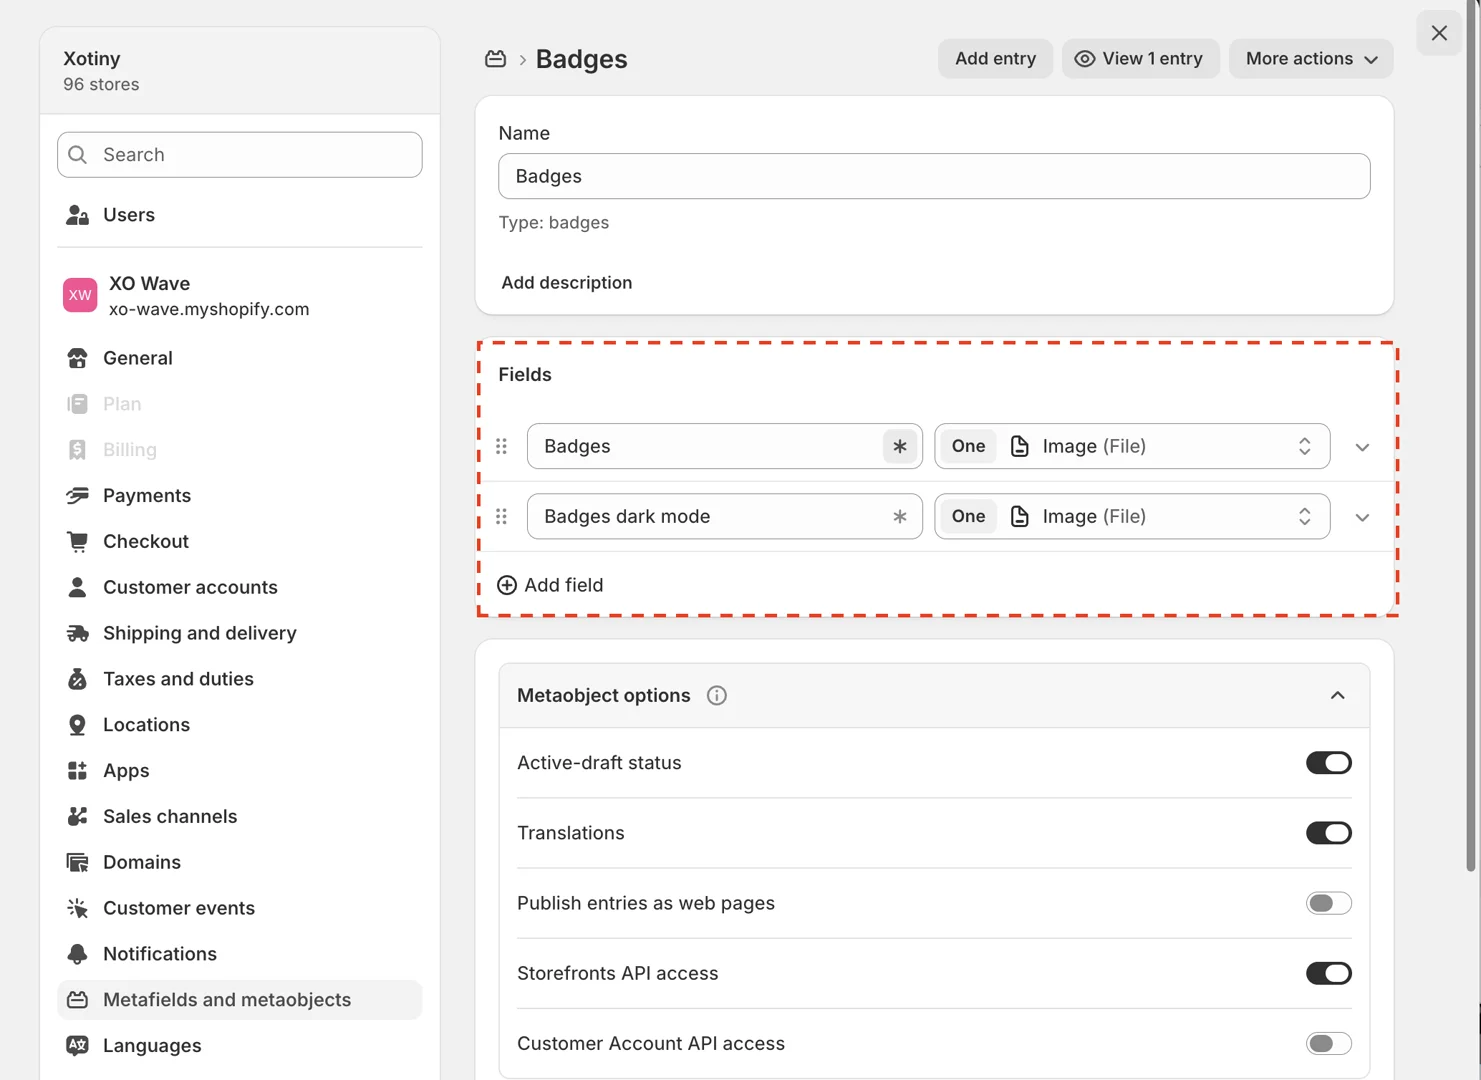Disable the Translations toggle

coord(1329,833)
